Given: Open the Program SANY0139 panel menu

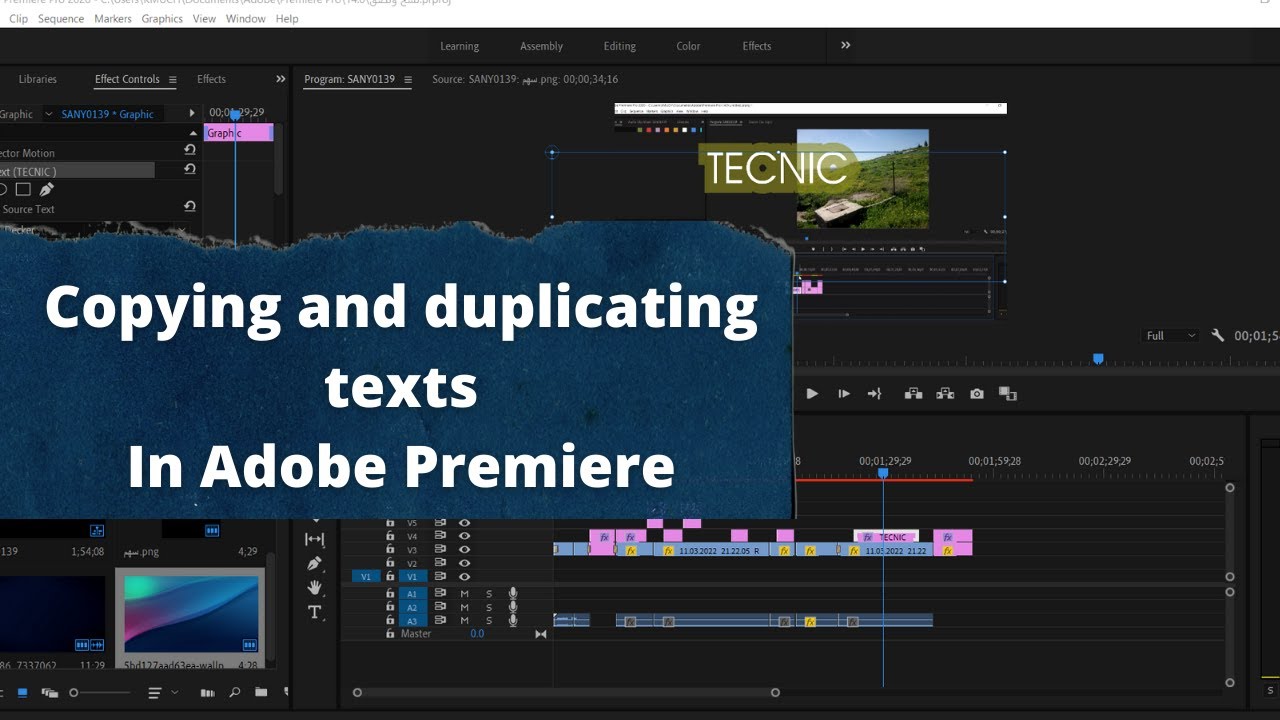Looking at the screenshot, I should pos(407,80).
